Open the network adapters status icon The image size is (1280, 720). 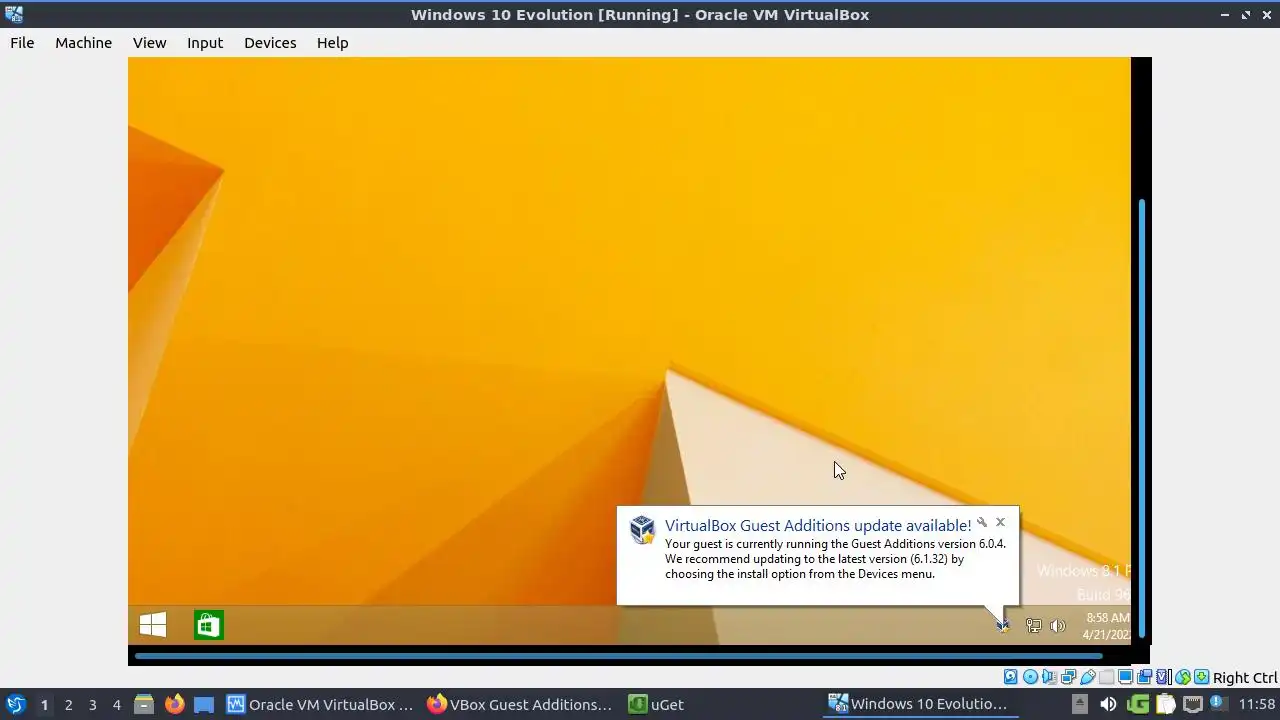[x=1068, y=677]
